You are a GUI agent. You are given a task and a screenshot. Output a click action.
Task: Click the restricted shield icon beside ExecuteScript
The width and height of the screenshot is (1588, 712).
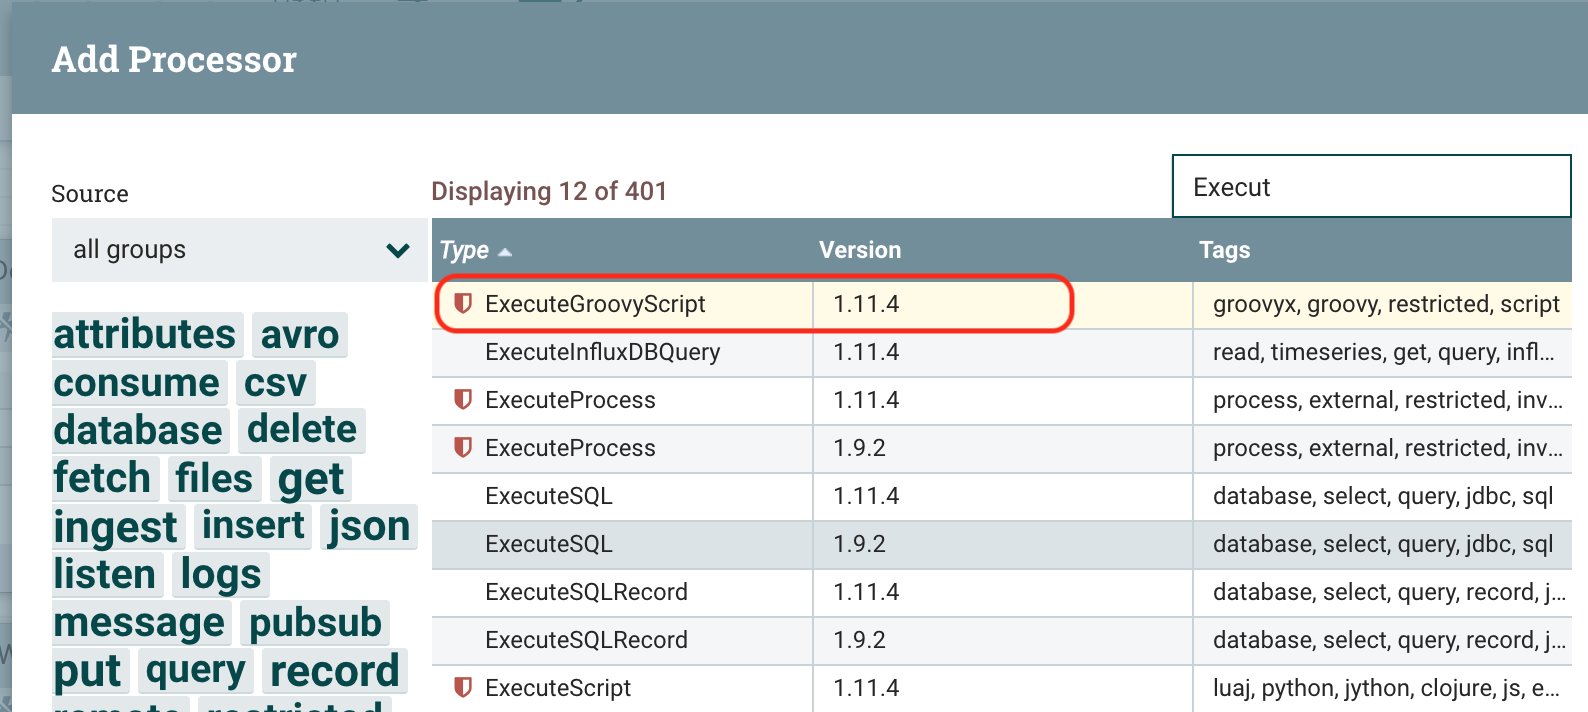point(462,688)
